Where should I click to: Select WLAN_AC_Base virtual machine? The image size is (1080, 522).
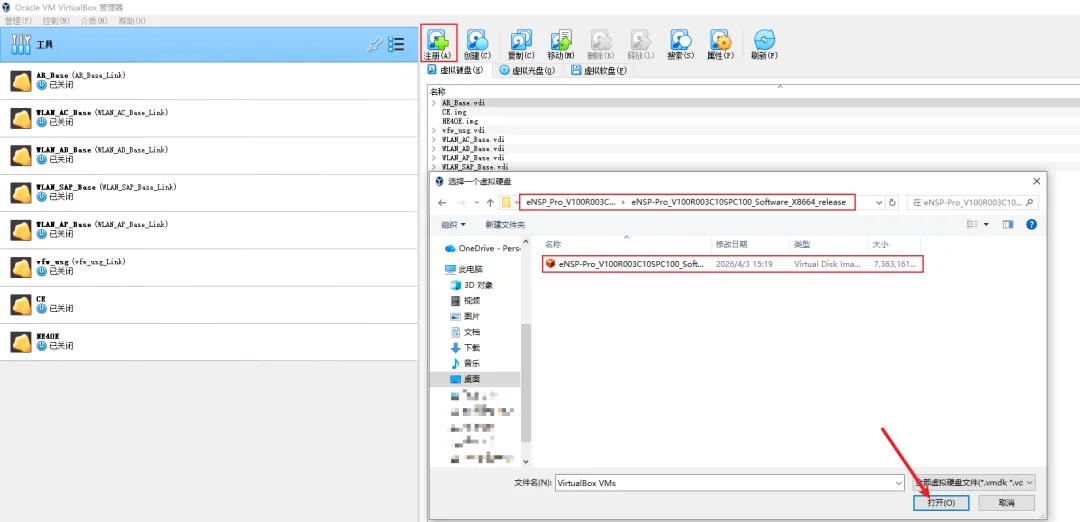(x=209, y=118)
